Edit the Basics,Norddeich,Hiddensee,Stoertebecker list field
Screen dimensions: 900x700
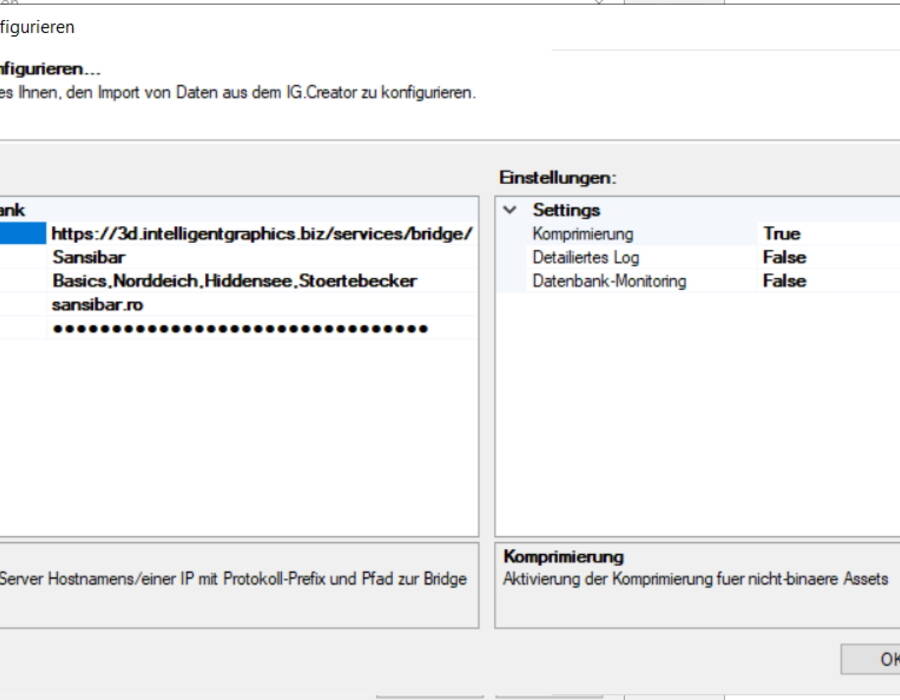262,281
